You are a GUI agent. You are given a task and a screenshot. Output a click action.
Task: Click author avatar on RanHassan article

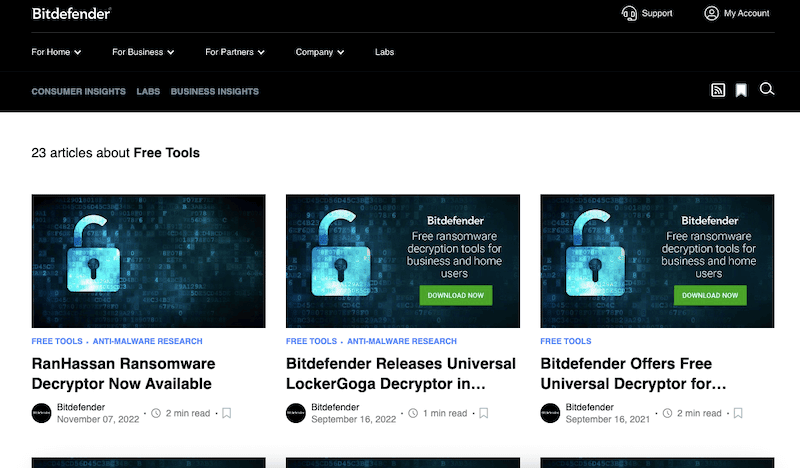click(41, 413)
